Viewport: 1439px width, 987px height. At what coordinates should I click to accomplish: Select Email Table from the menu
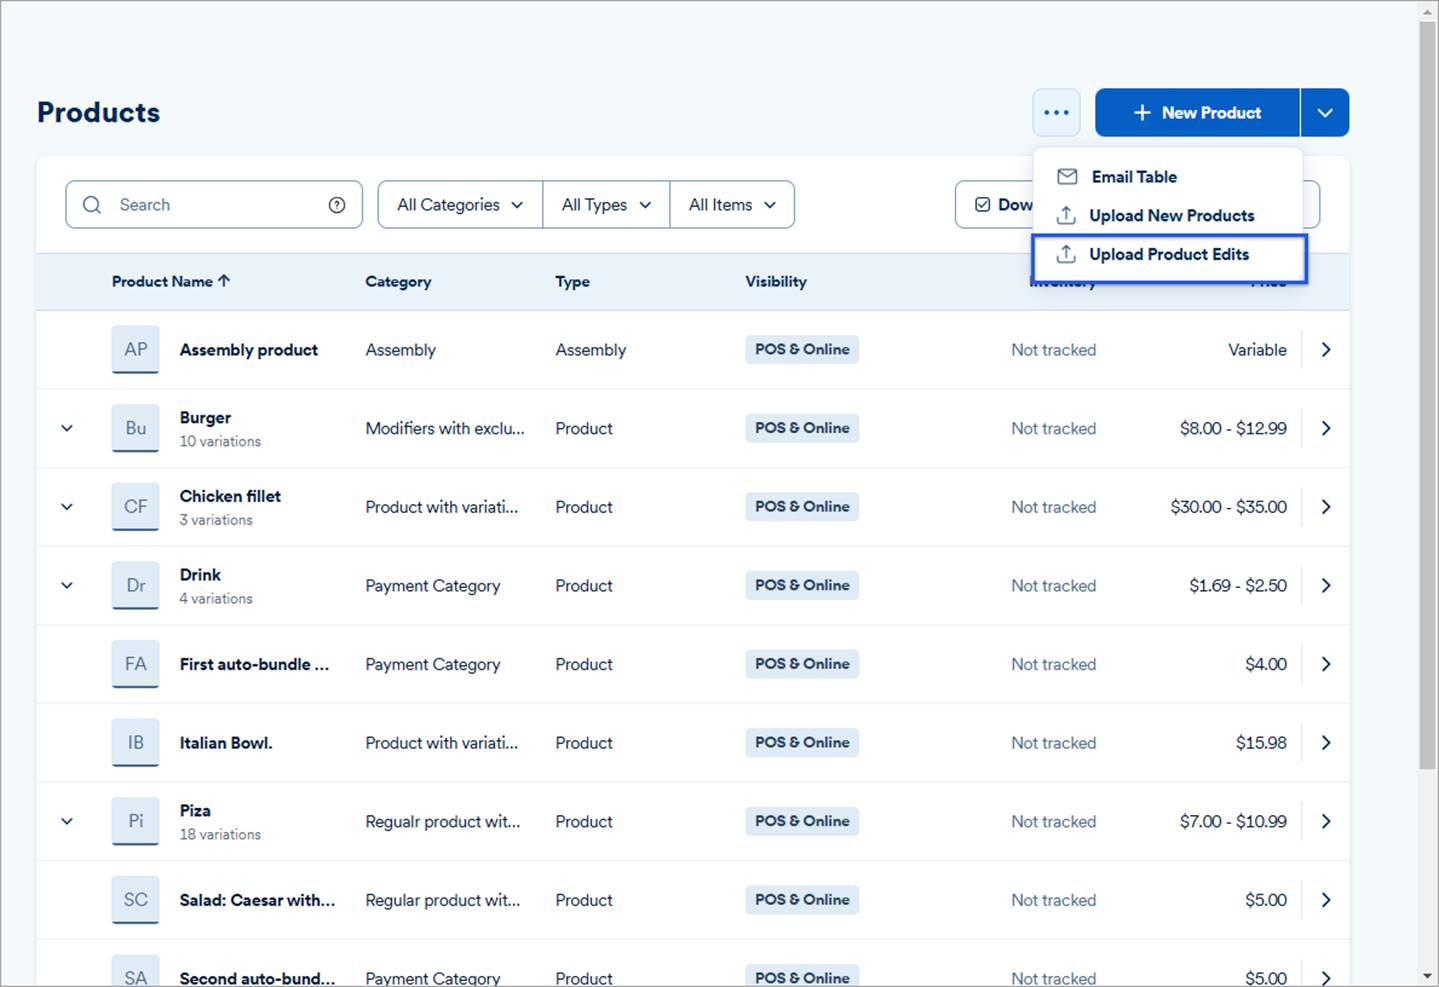click(1134, 176)
